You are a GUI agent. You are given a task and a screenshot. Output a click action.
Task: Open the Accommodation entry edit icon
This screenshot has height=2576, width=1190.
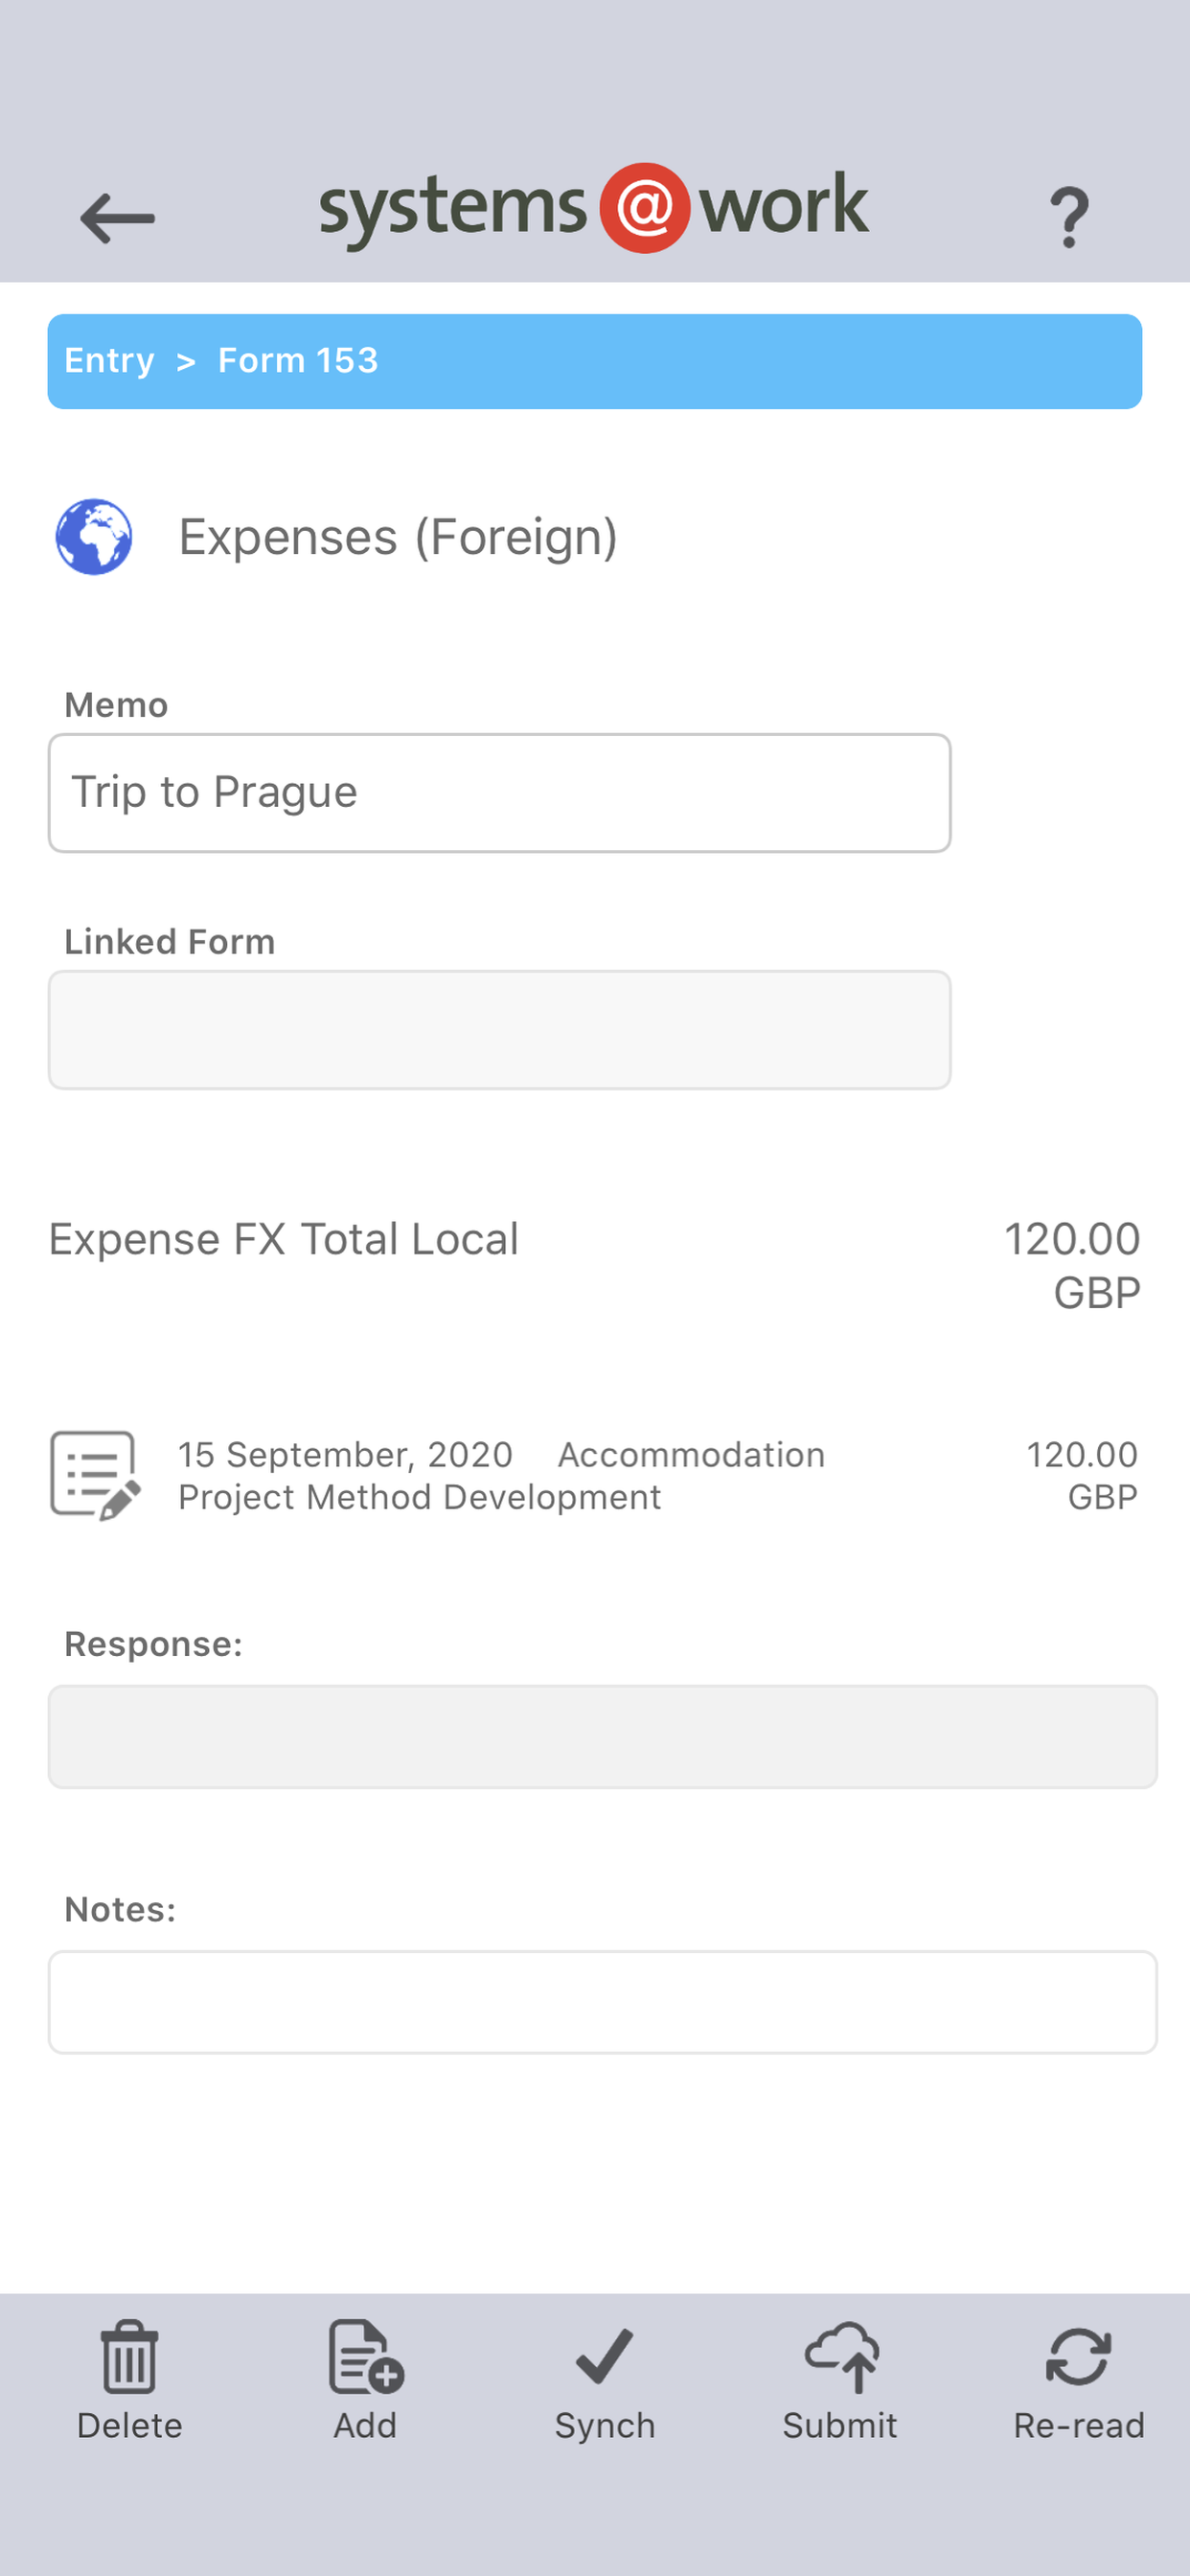(95, 1476)
